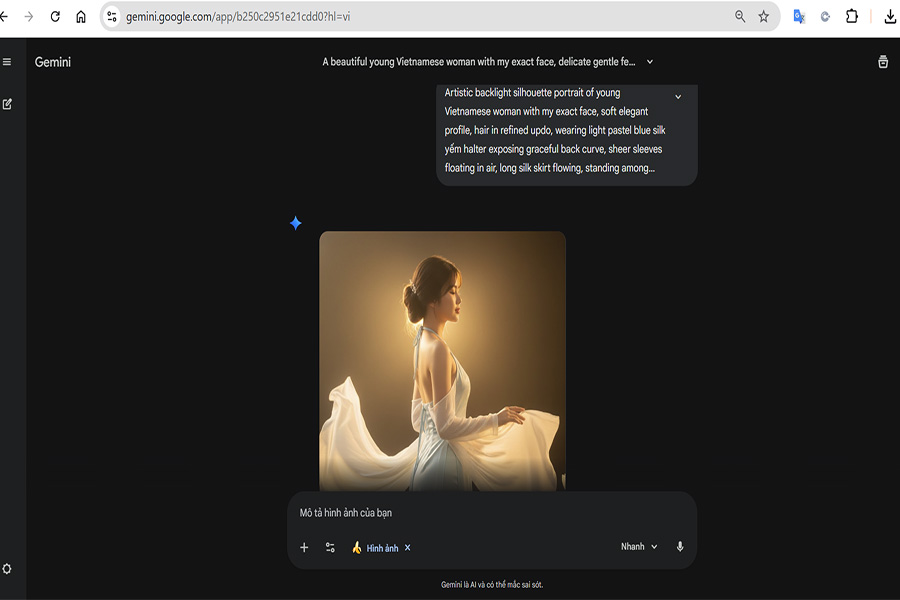Activate the microphone voice input
Screen dimensions: 900x600
coord(680,547)
